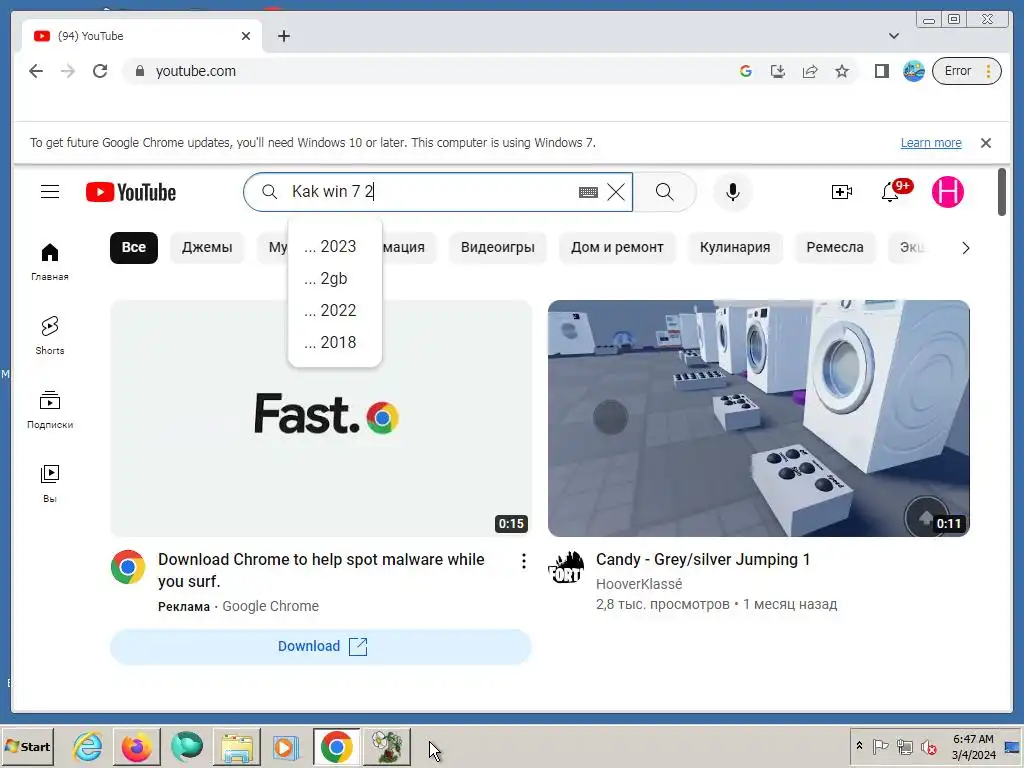Open the Windows Start menu
Screen dimensions: 1024x768
pos(28,746)
